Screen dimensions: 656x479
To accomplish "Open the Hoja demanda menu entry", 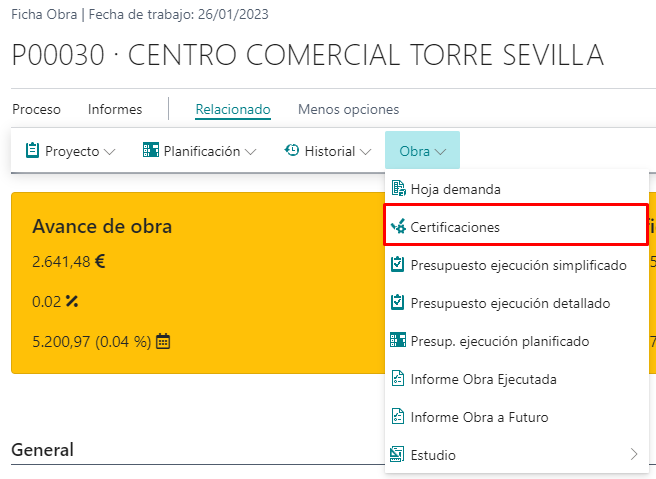I will click(x=517, y=189).
